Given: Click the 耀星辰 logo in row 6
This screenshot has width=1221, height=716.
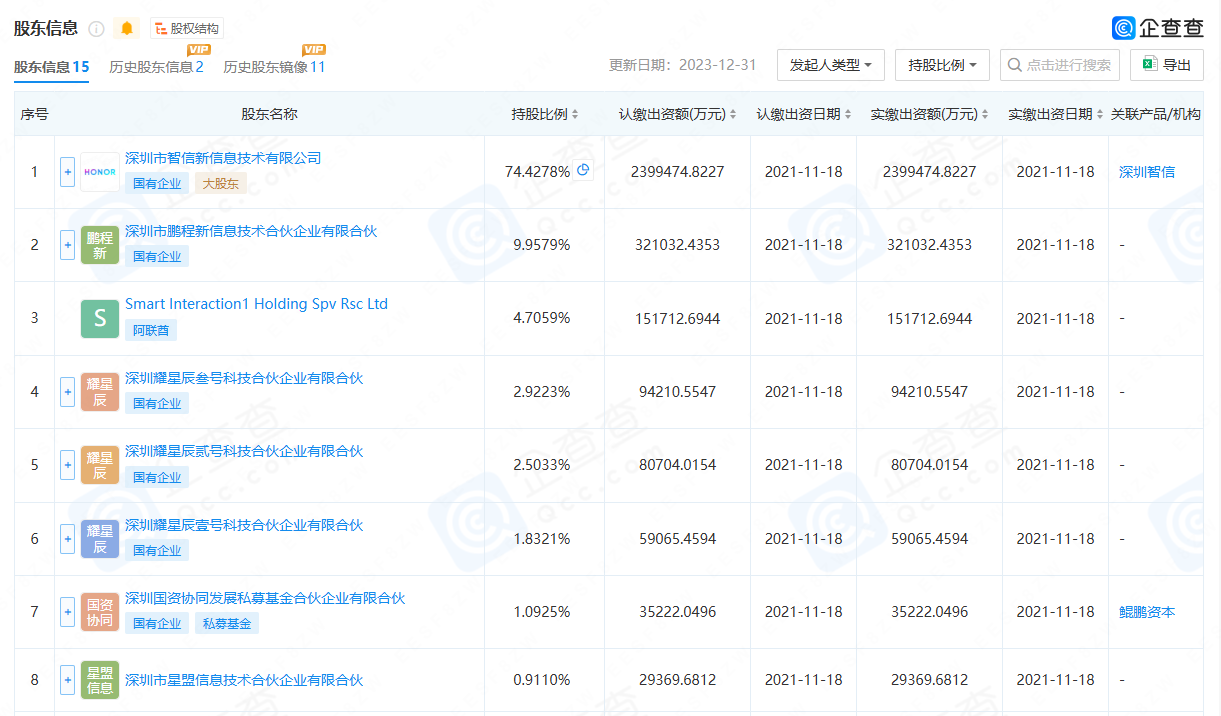Looking at the screenshot, I should coord(100,539).
